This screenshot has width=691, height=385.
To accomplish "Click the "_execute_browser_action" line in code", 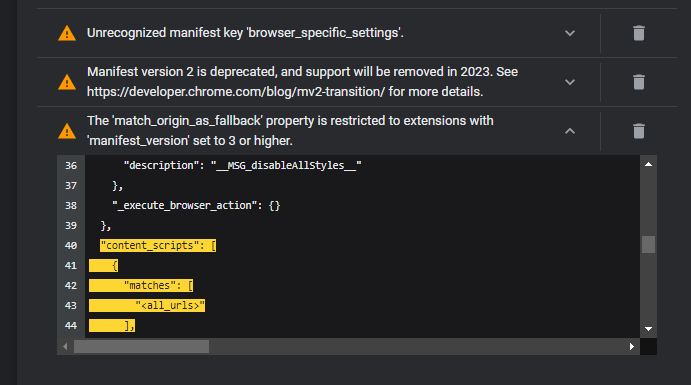I will 196,206.
